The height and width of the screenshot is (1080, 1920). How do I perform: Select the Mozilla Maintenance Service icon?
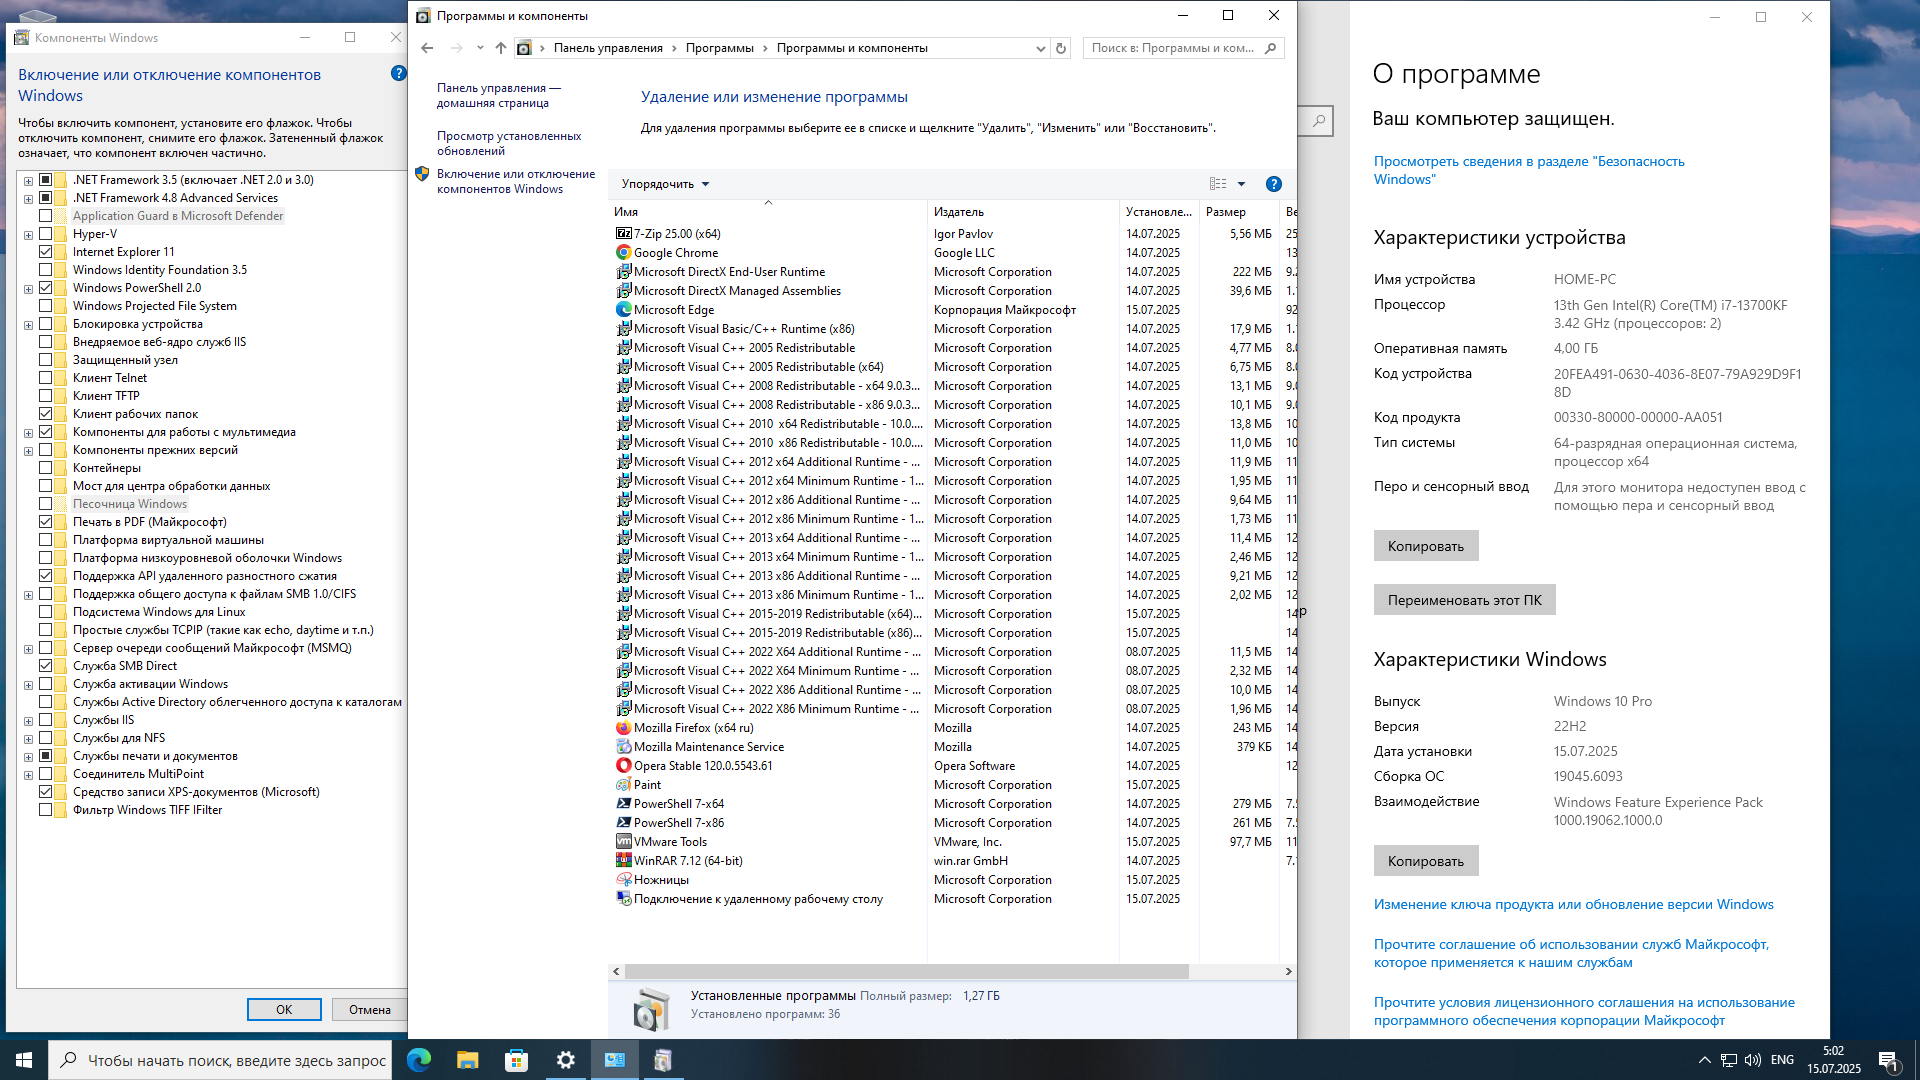[624, 747]
